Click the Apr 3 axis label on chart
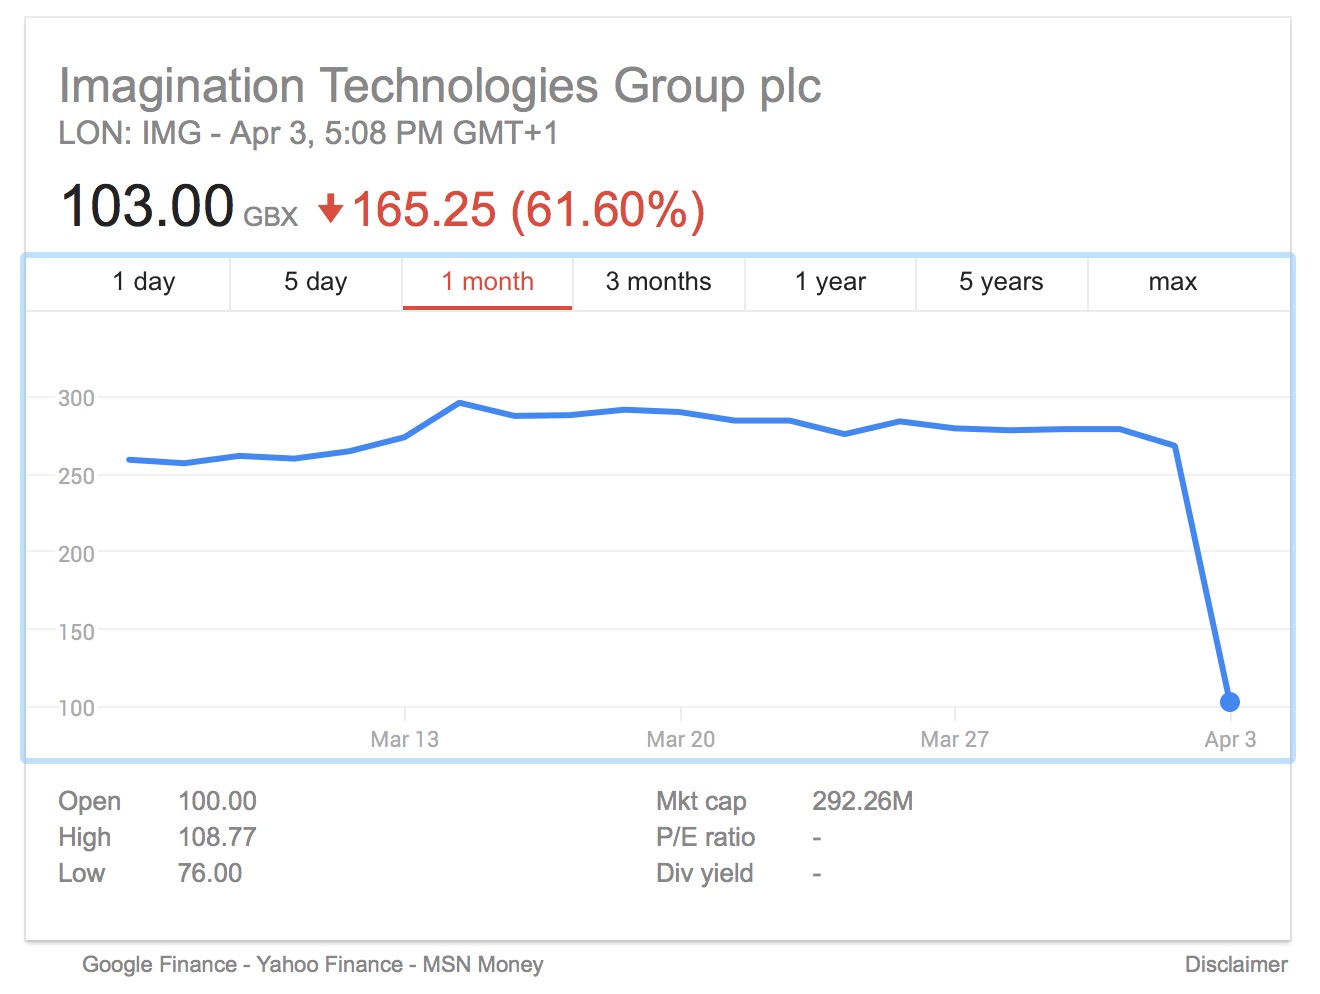Image resolution: width=1320 pixels, height=994 pixels. 1231,739
